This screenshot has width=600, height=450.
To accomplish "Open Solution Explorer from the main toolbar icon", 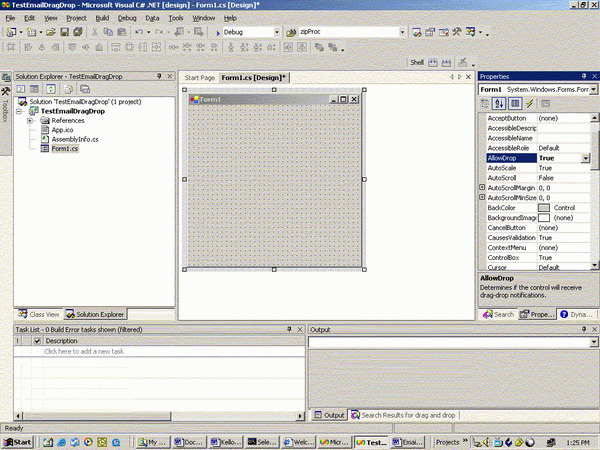I will tap(417, 33).
